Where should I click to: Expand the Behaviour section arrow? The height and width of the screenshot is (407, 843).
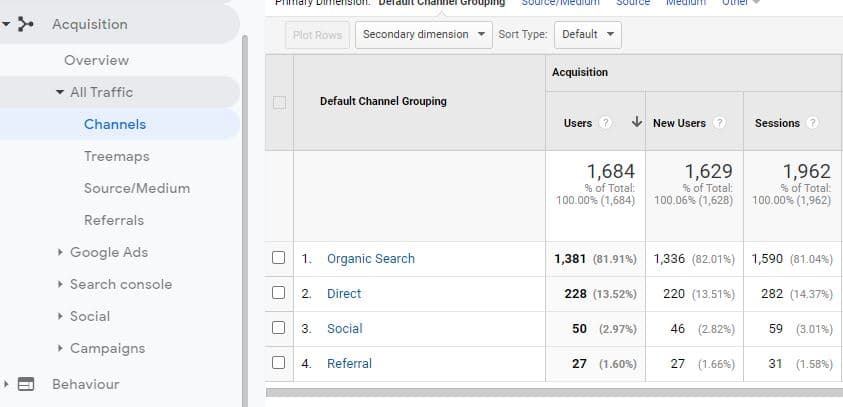click(6, 384)
